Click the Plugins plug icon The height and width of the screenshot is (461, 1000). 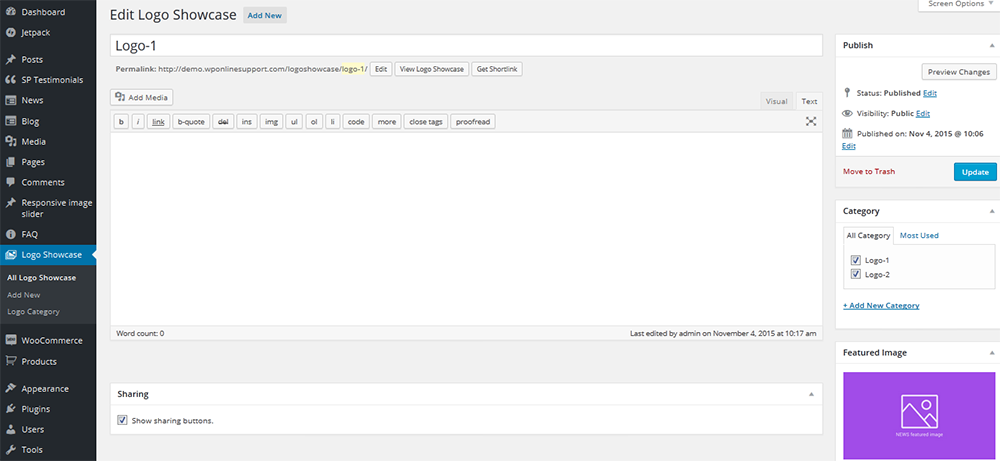[10, 409]
